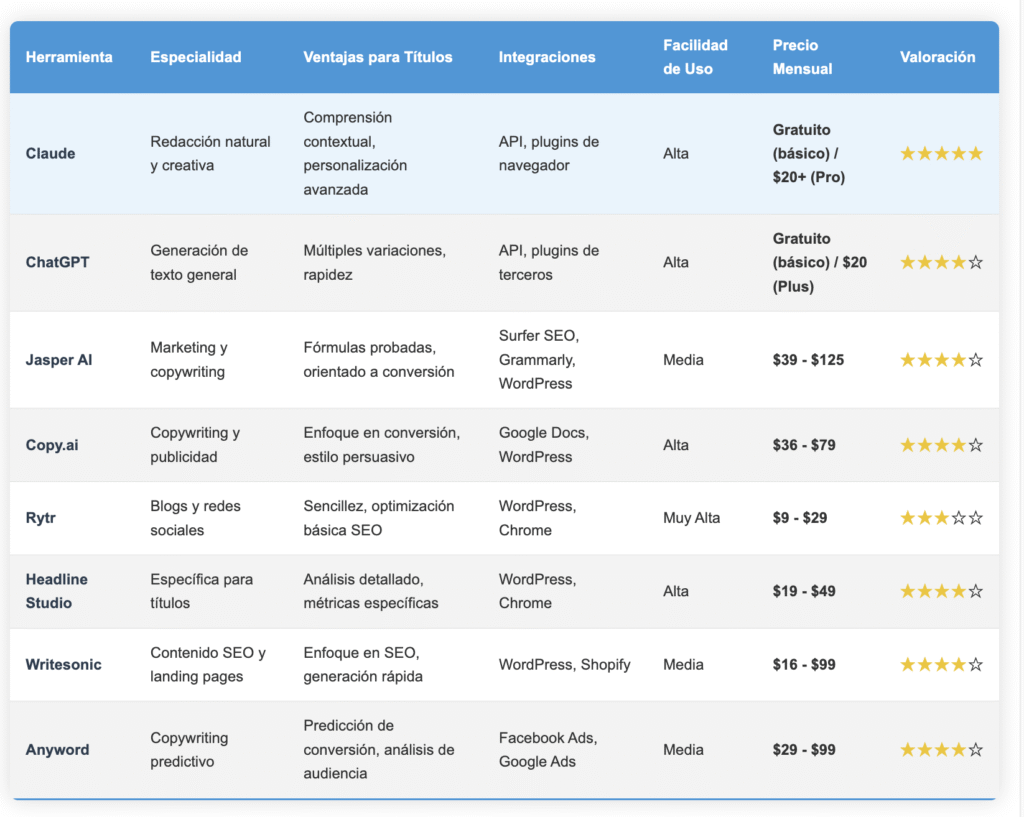Click 'Predicción de conversión, análisis de audiencia'
Screen dimensions: 1024x817
pos(379,750)
